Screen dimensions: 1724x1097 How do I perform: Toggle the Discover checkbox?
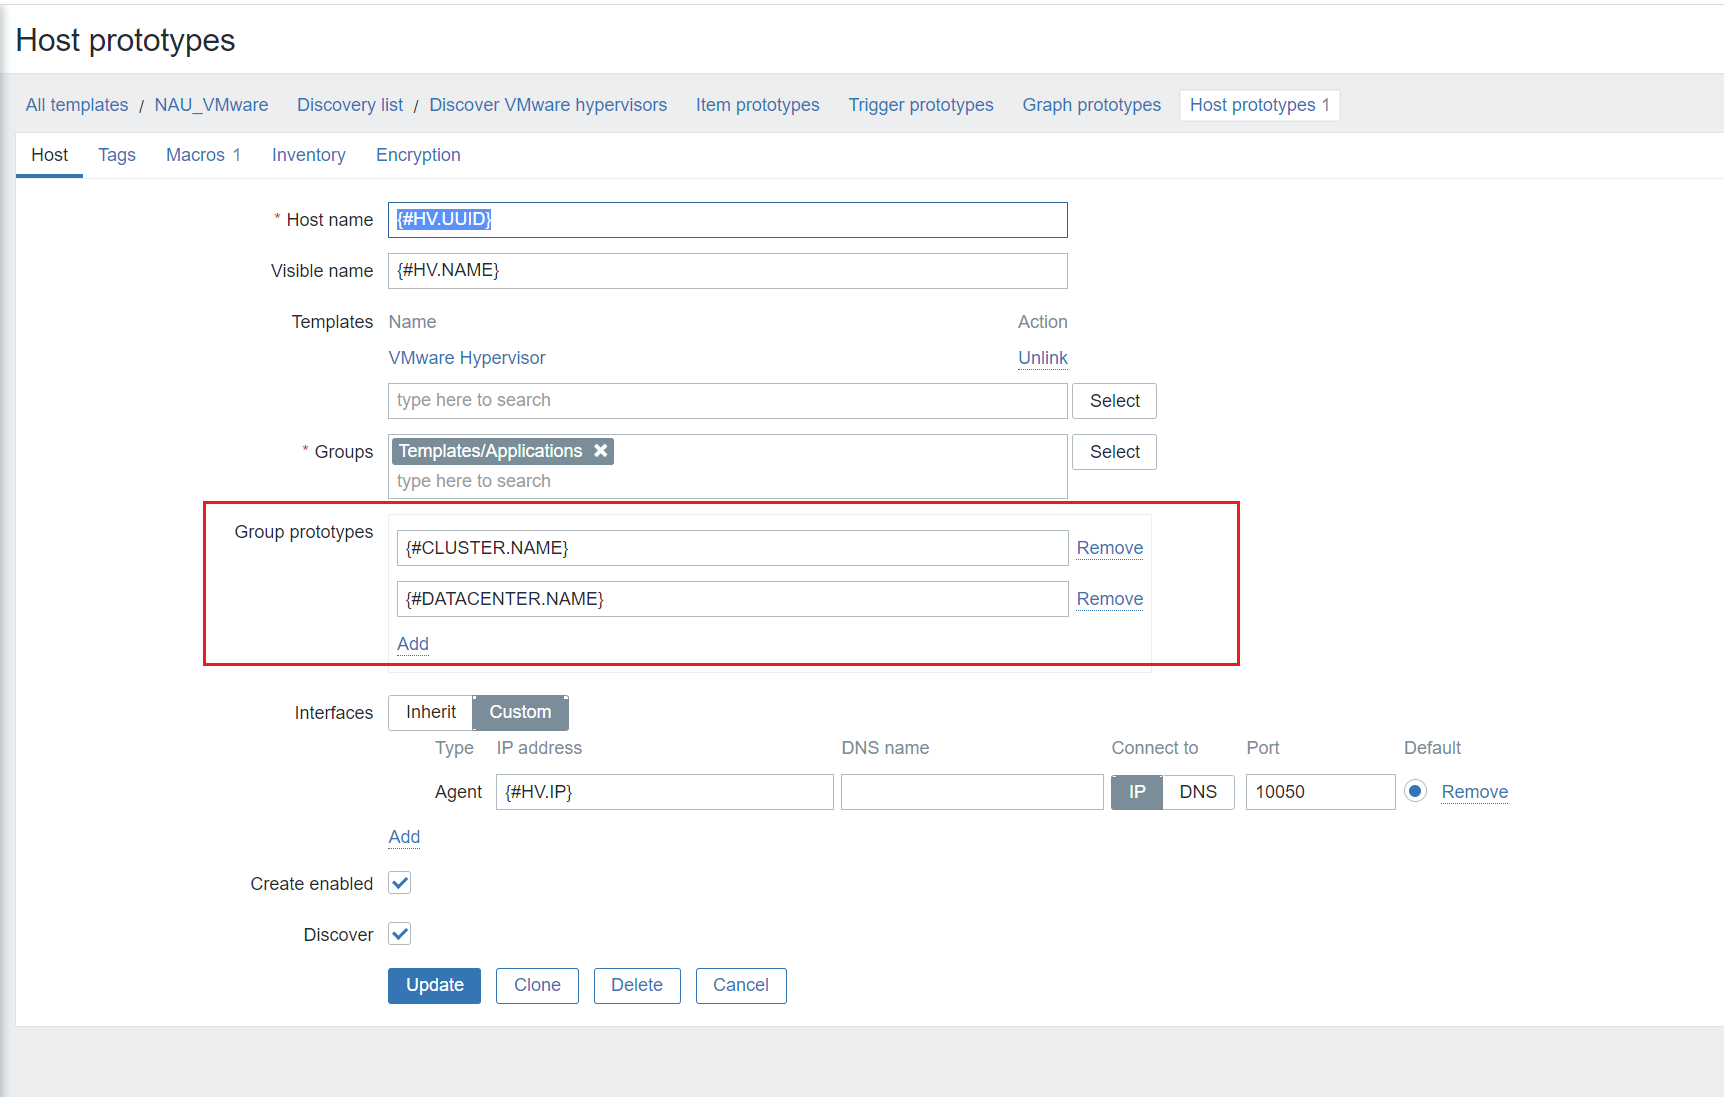(400, 934)
